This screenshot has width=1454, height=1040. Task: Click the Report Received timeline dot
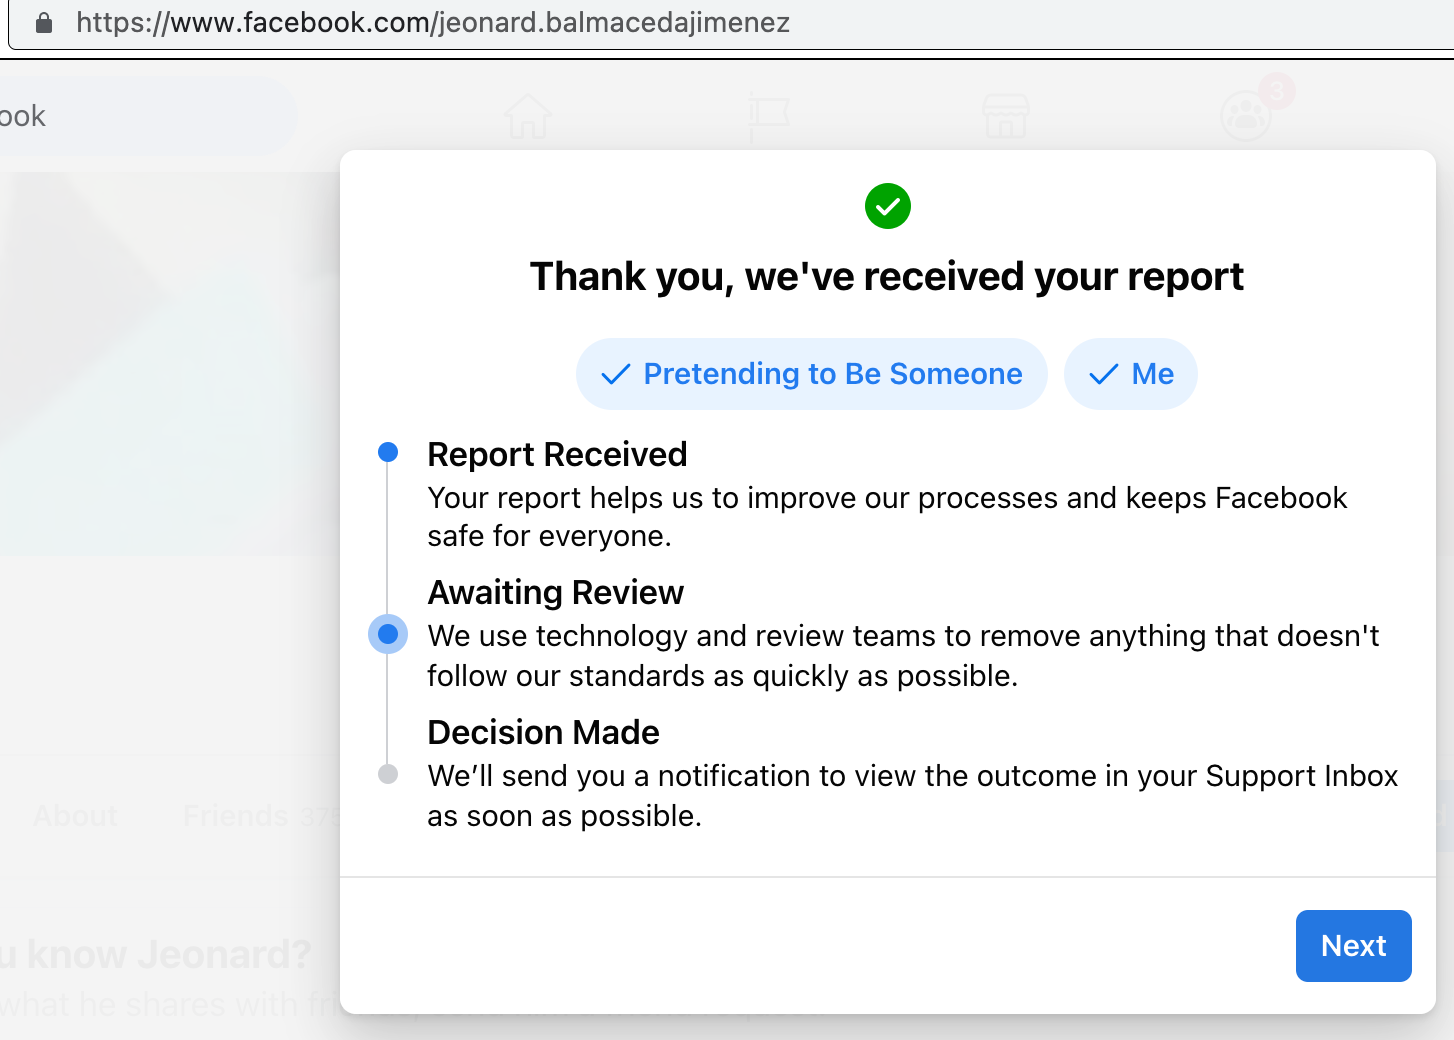click(388, 453)
